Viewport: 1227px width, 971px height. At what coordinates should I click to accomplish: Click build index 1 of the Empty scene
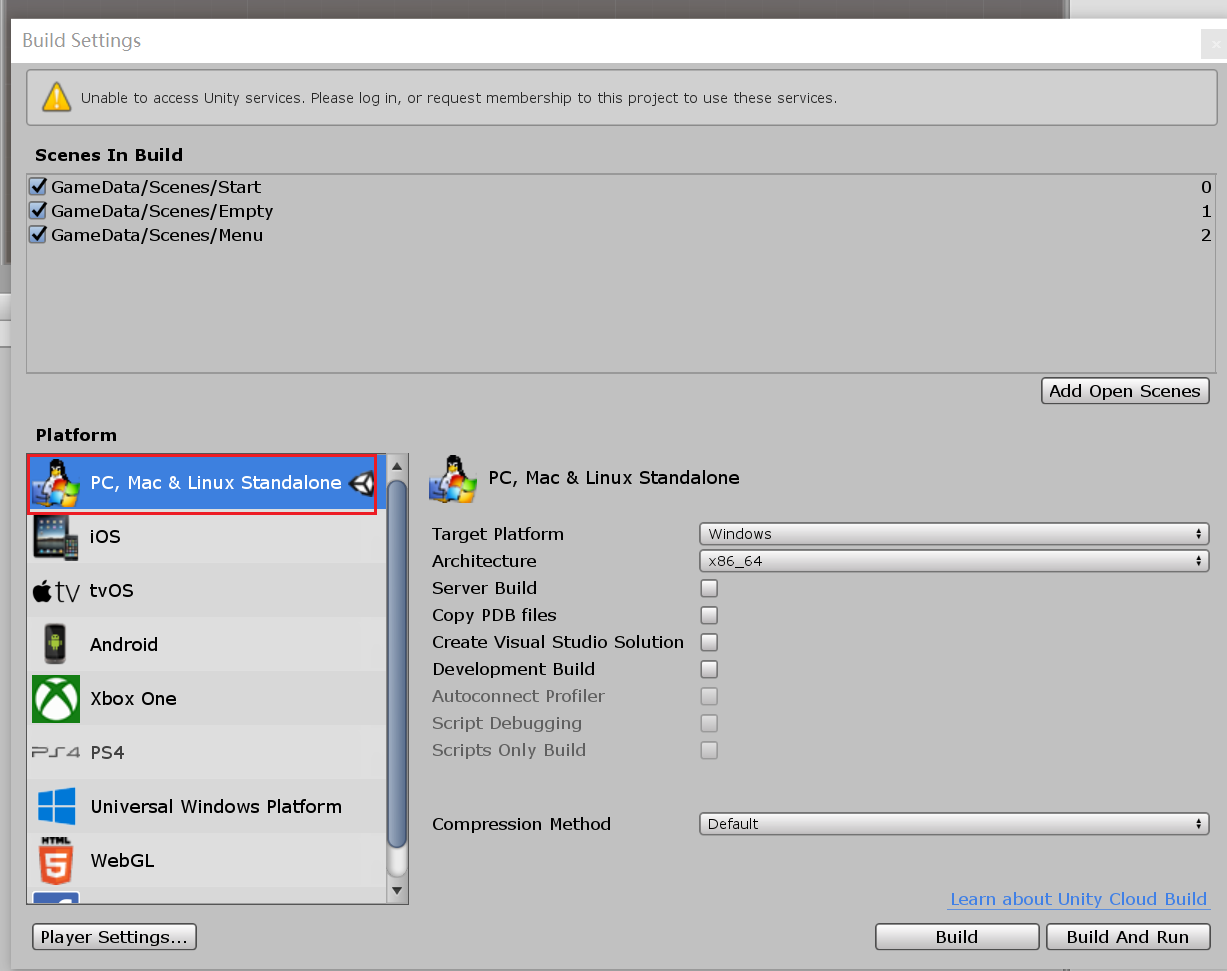tap(1206, 211)
